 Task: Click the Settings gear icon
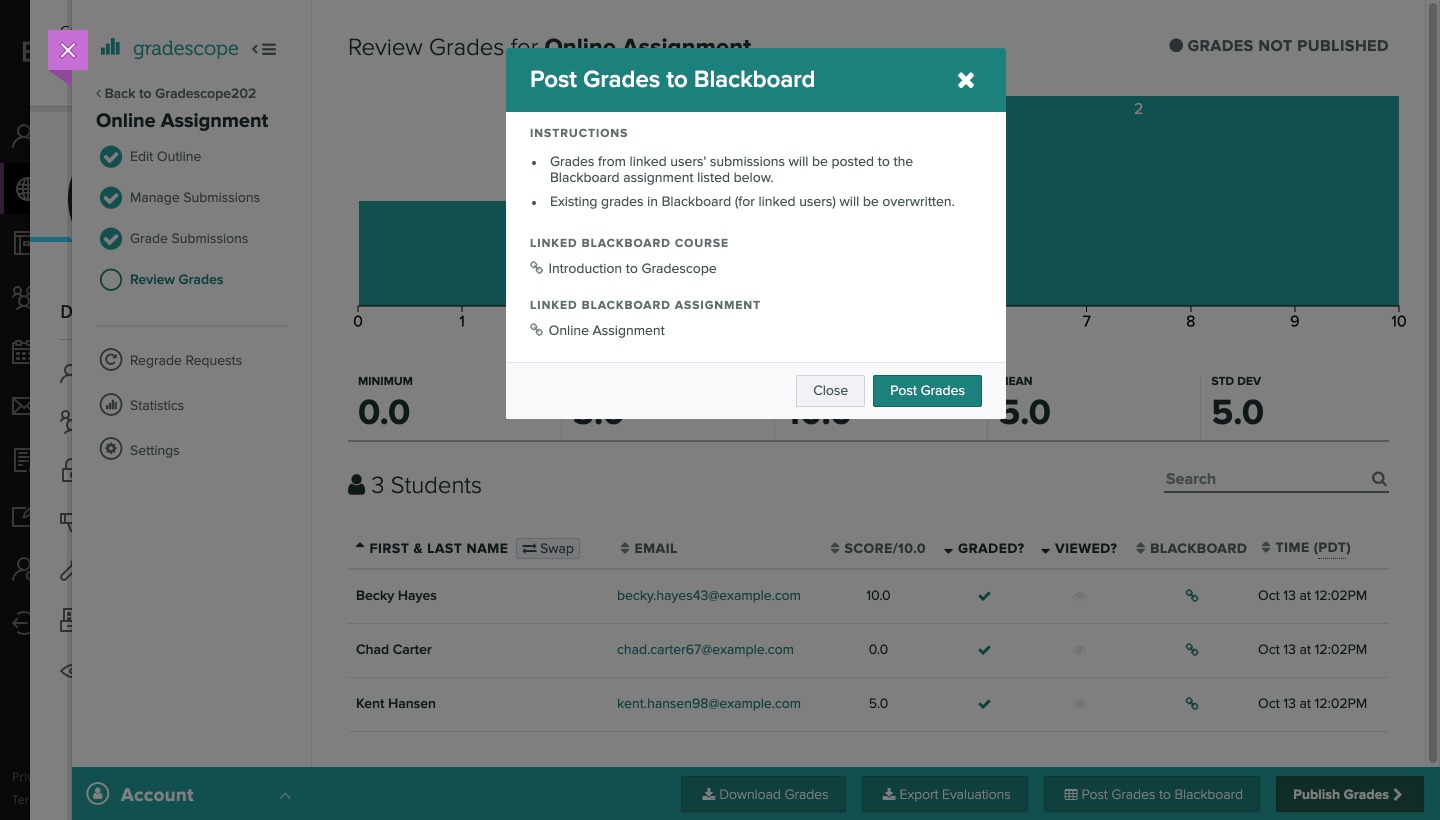pos(111,449)
